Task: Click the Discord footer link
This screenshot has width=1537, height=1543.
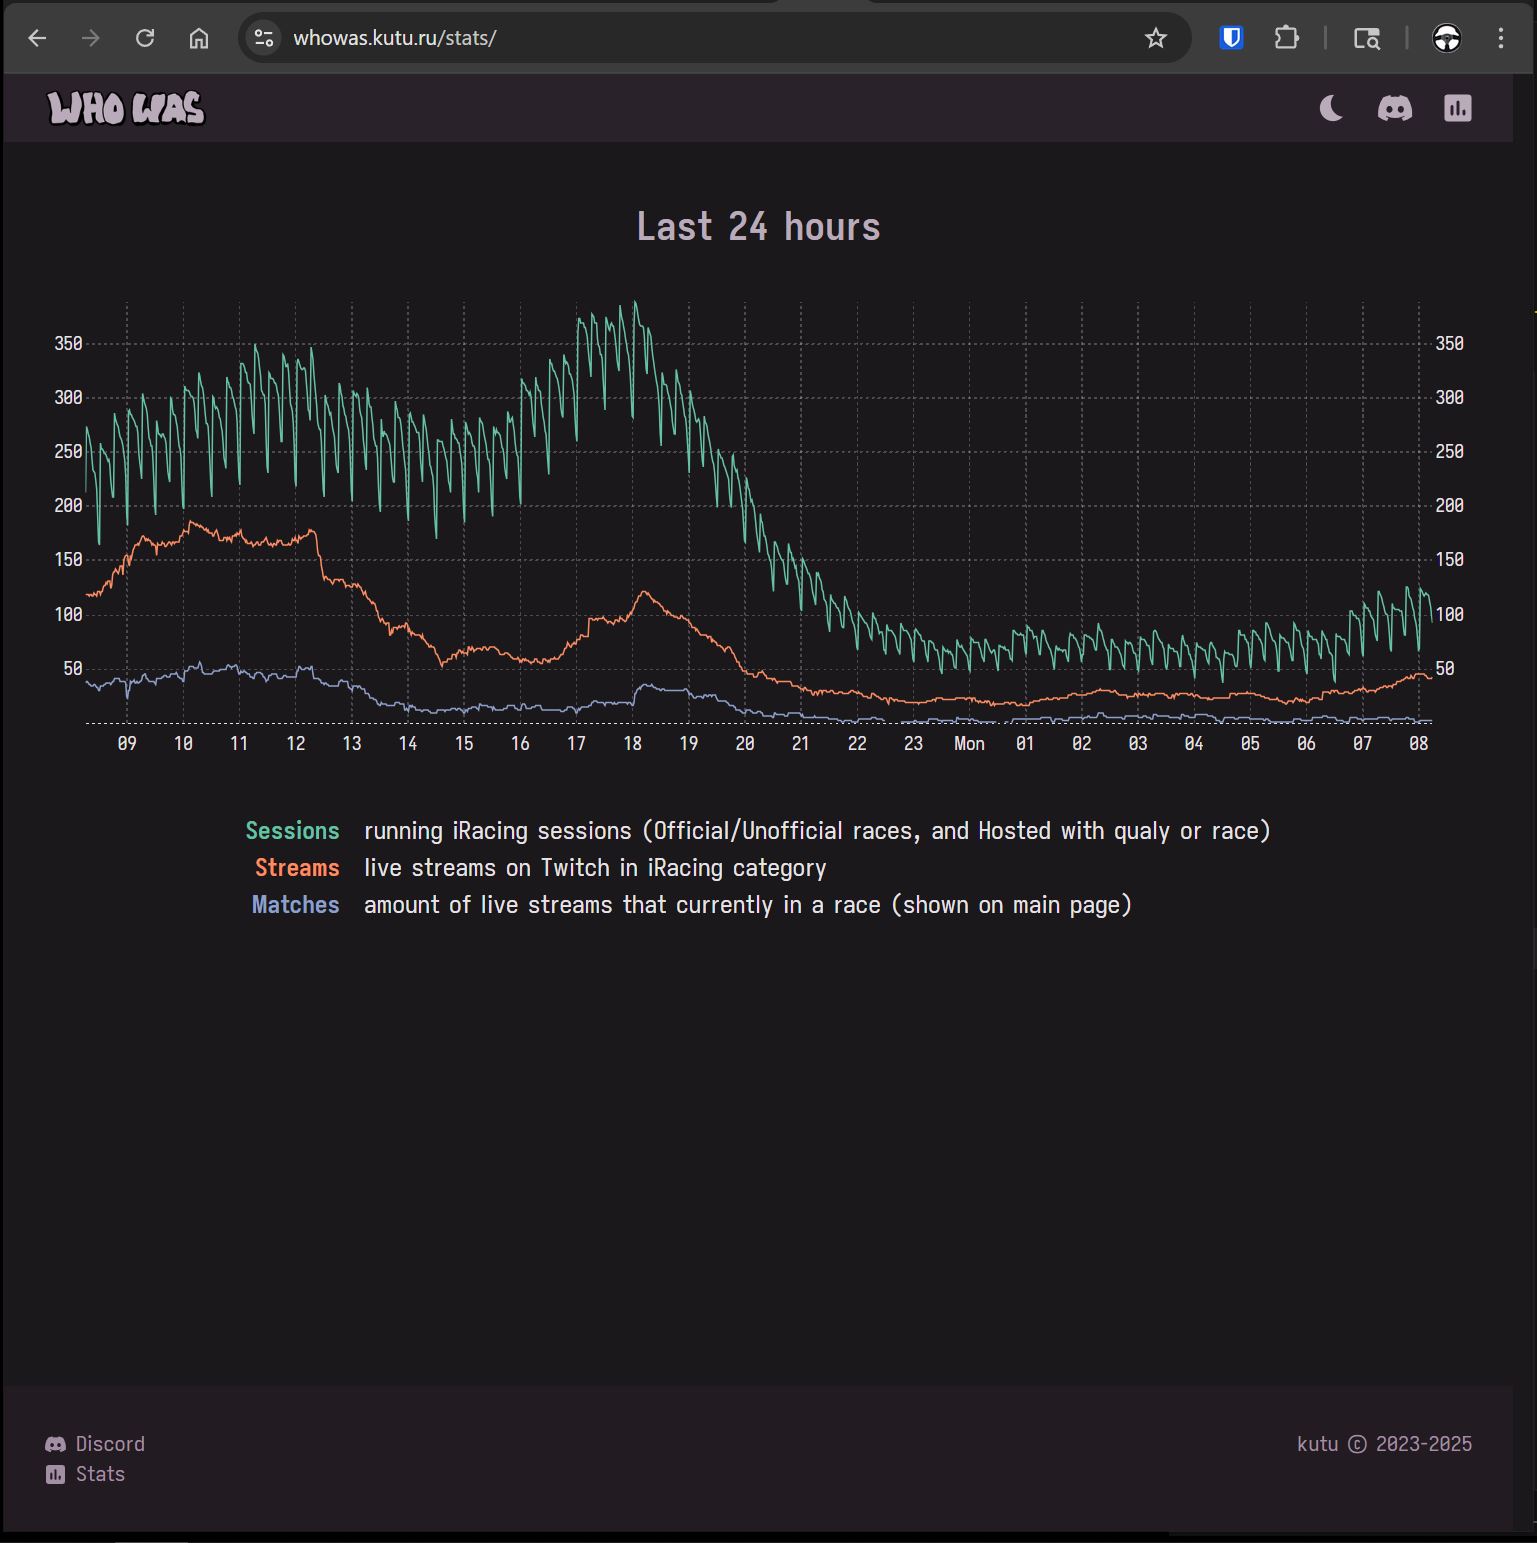Action: pos(109,1443)
